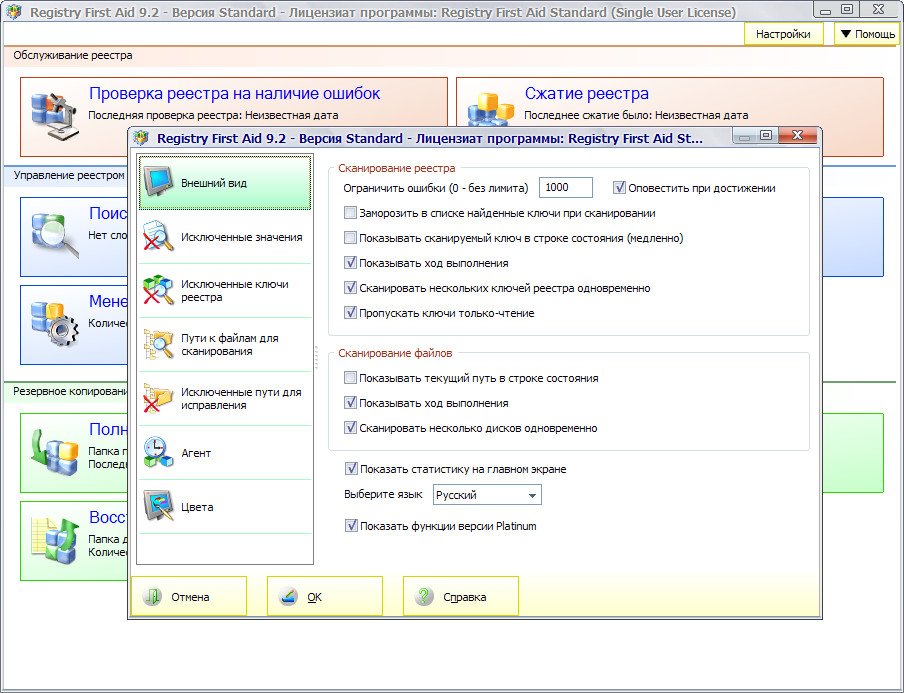Select the Исключенные ключи реестра icon
904x693 pixels.
(x=158, y=291)
